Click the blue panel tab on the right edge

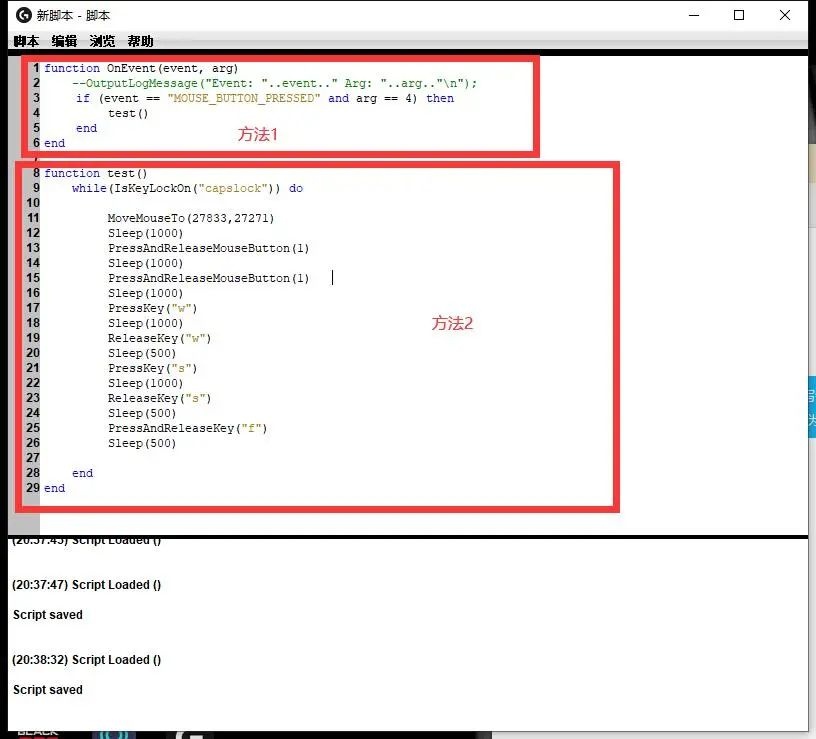coord(810,408)
